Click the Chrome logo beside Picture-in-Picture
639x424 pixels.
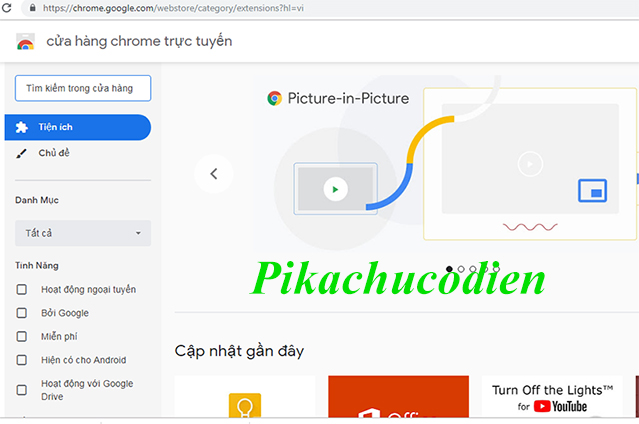275,98
